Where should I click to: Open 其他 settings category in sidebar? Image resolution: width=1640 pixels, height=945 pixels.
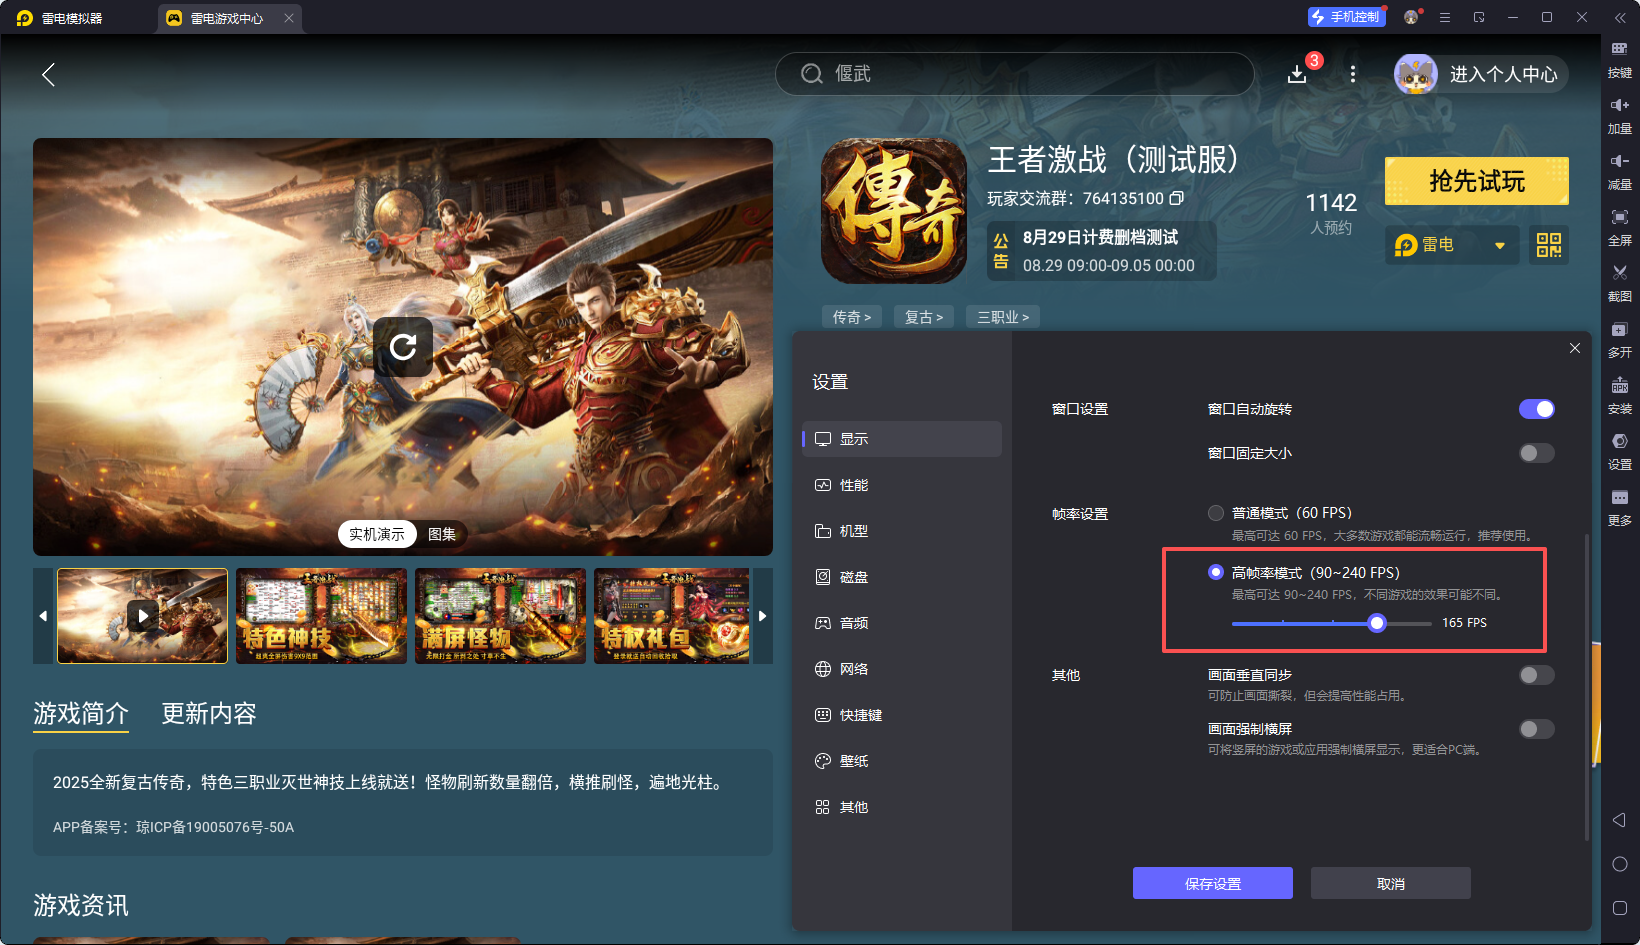(902, 807)
